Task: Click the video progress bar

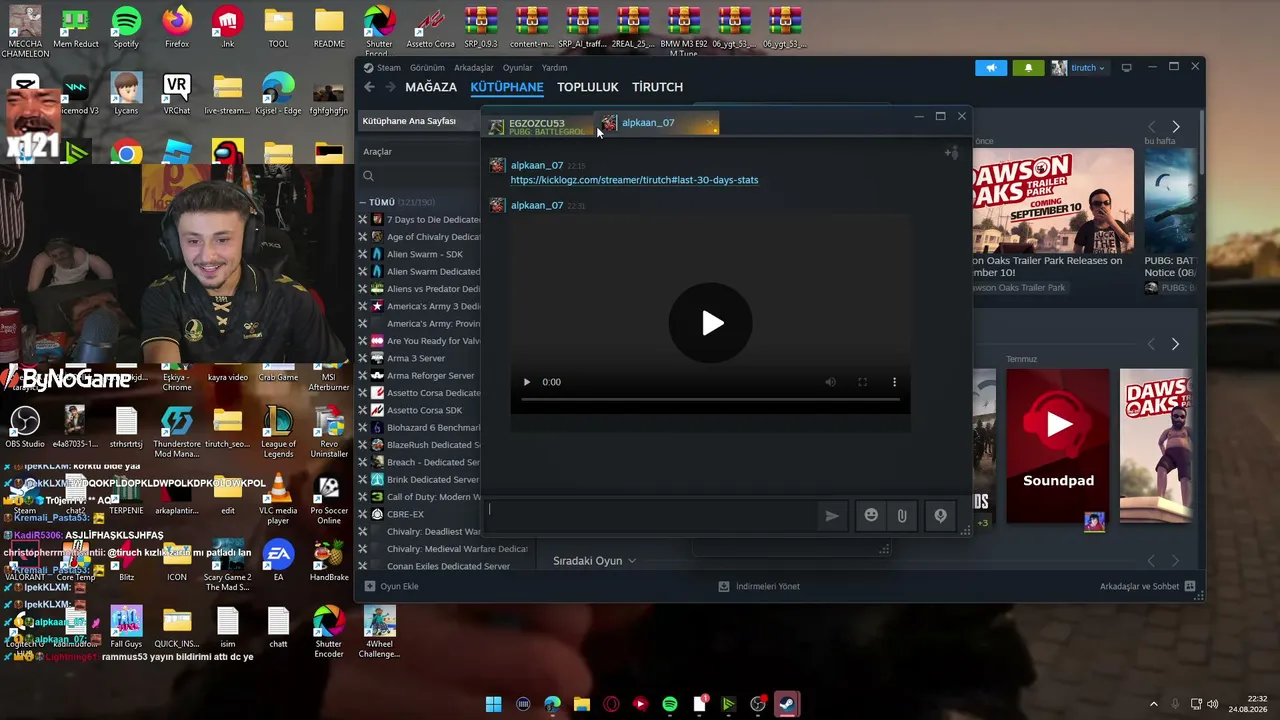Action: [710, 399]
